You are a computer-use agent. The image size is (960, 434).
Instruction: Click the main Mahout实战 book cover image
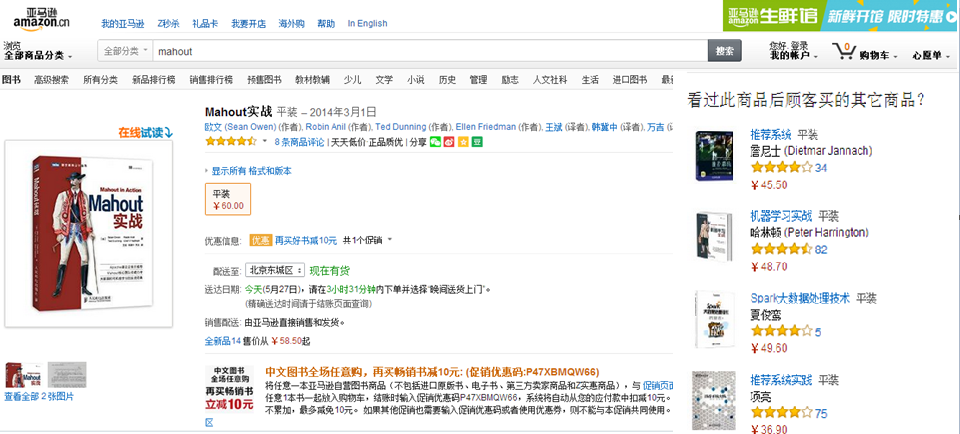click(x=89, y=234)
